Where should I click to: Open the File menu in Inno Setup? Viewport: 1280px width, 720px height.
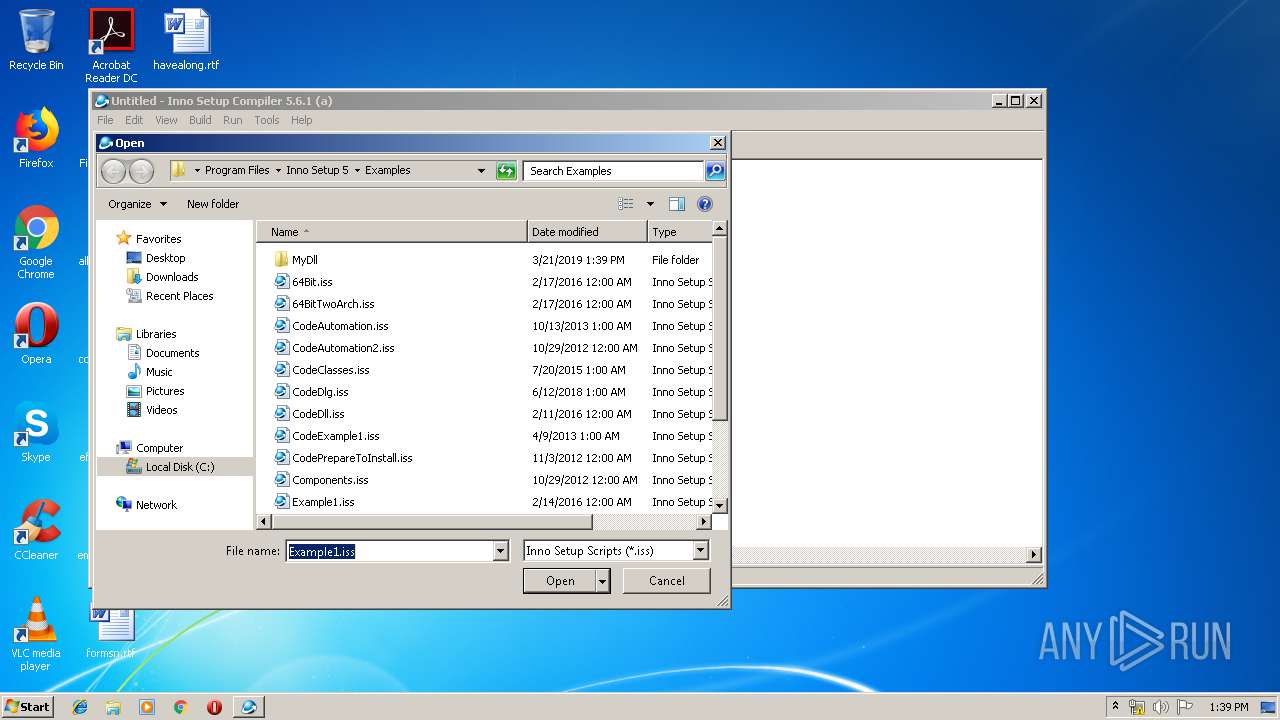pyautogui.click(x=105, y=120)
